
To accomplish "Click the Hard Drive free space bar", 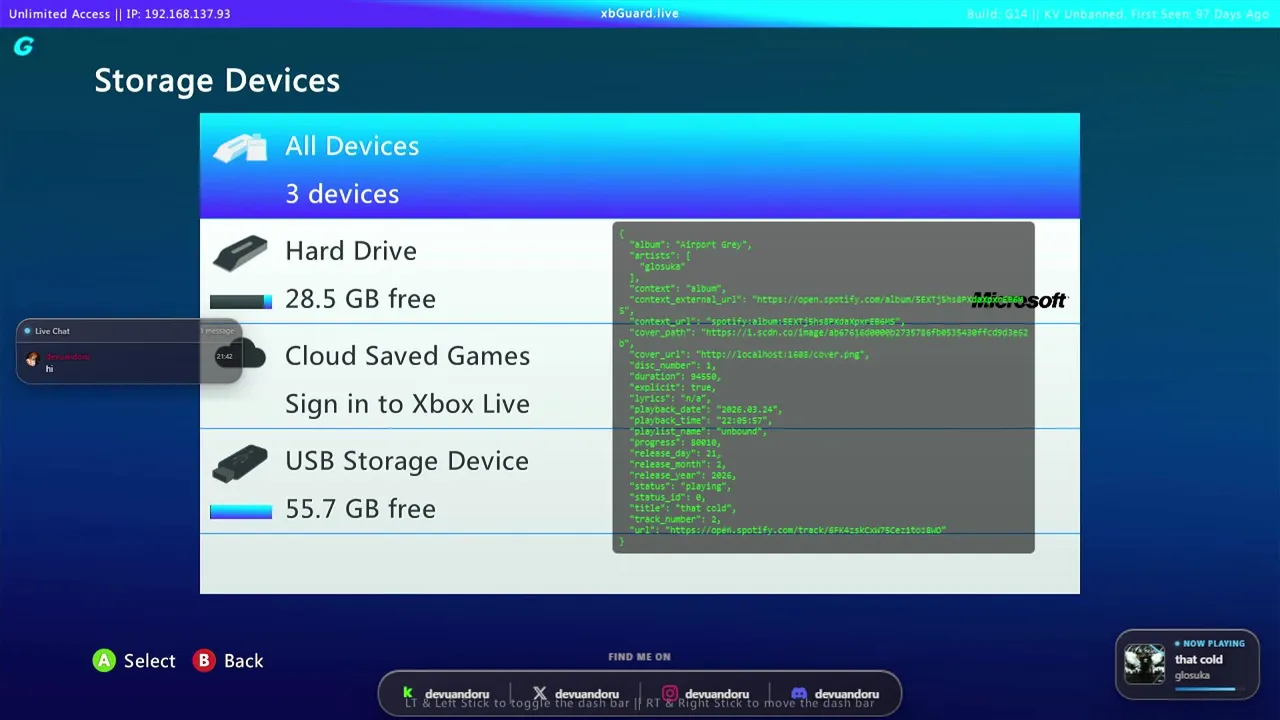I will [x=241, y=301].
